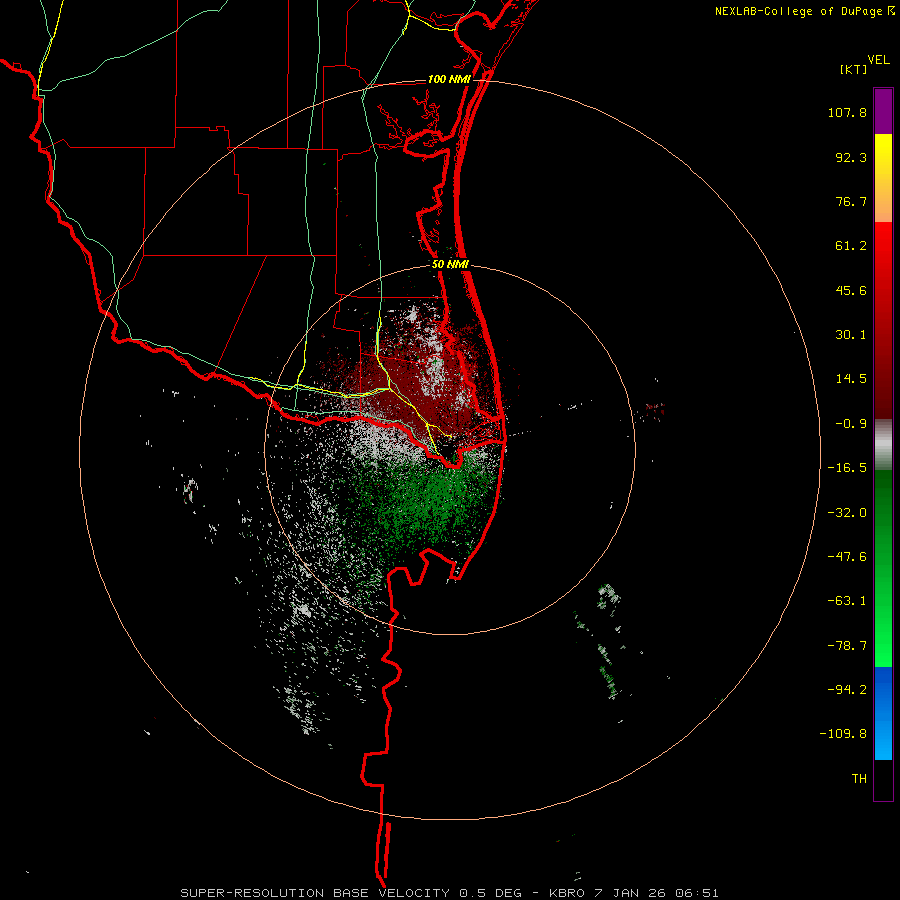The height and width of the screenshot is (900, 900).
Task: Click the -0.9 velocity scale value
Action: pyautogui.click(x=851, y=424)
